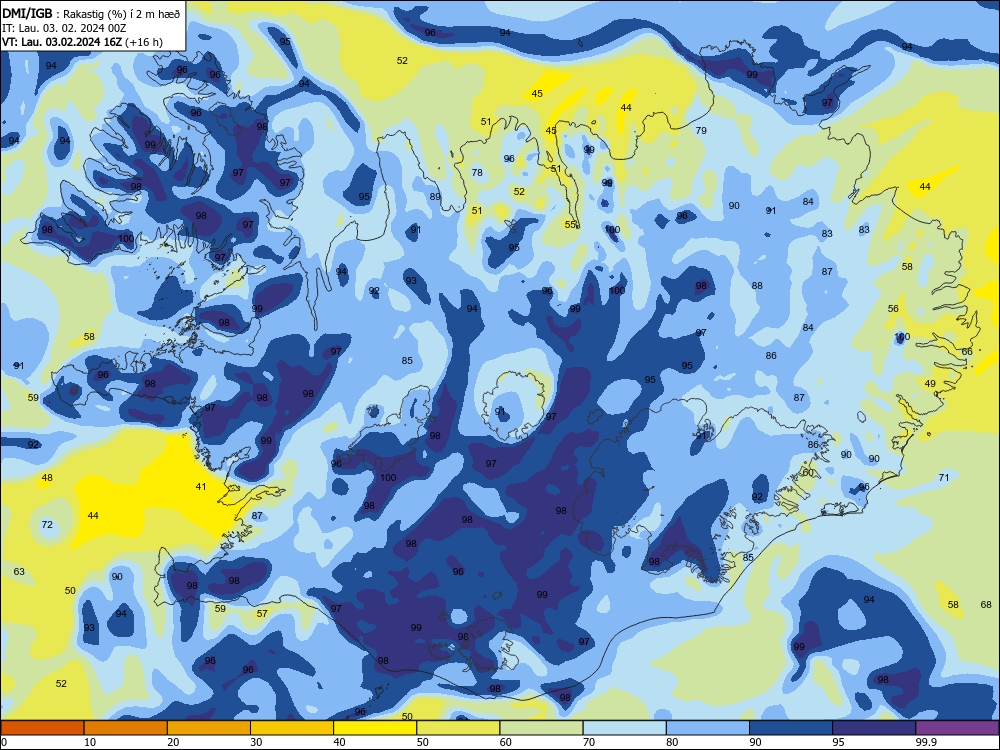Click the medium blue 80–90 legend swatch

click(x=708, y=728)
